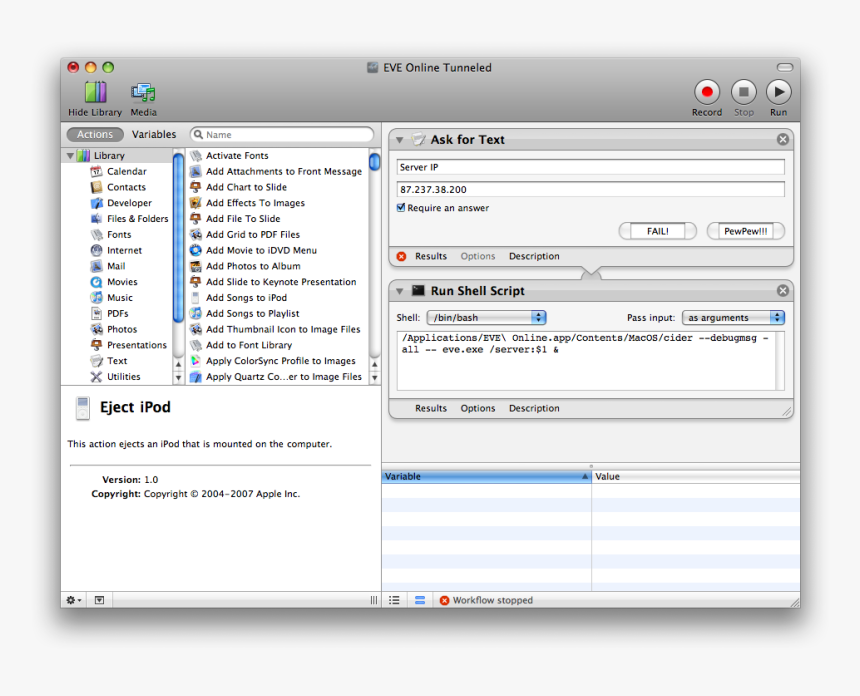Click the Workflow stopped status icon
The width and height of the screenshot is (860, 696).
(x=444, y=601)
